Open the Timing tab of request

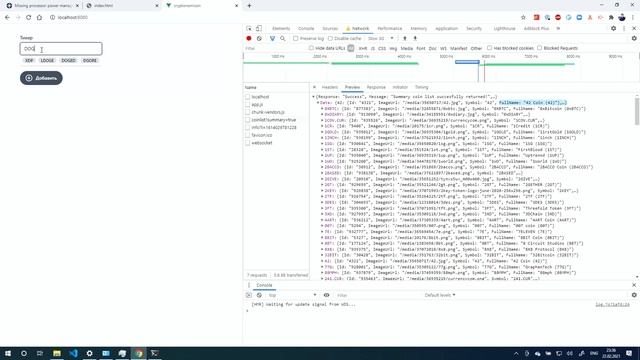pos(422,87)
